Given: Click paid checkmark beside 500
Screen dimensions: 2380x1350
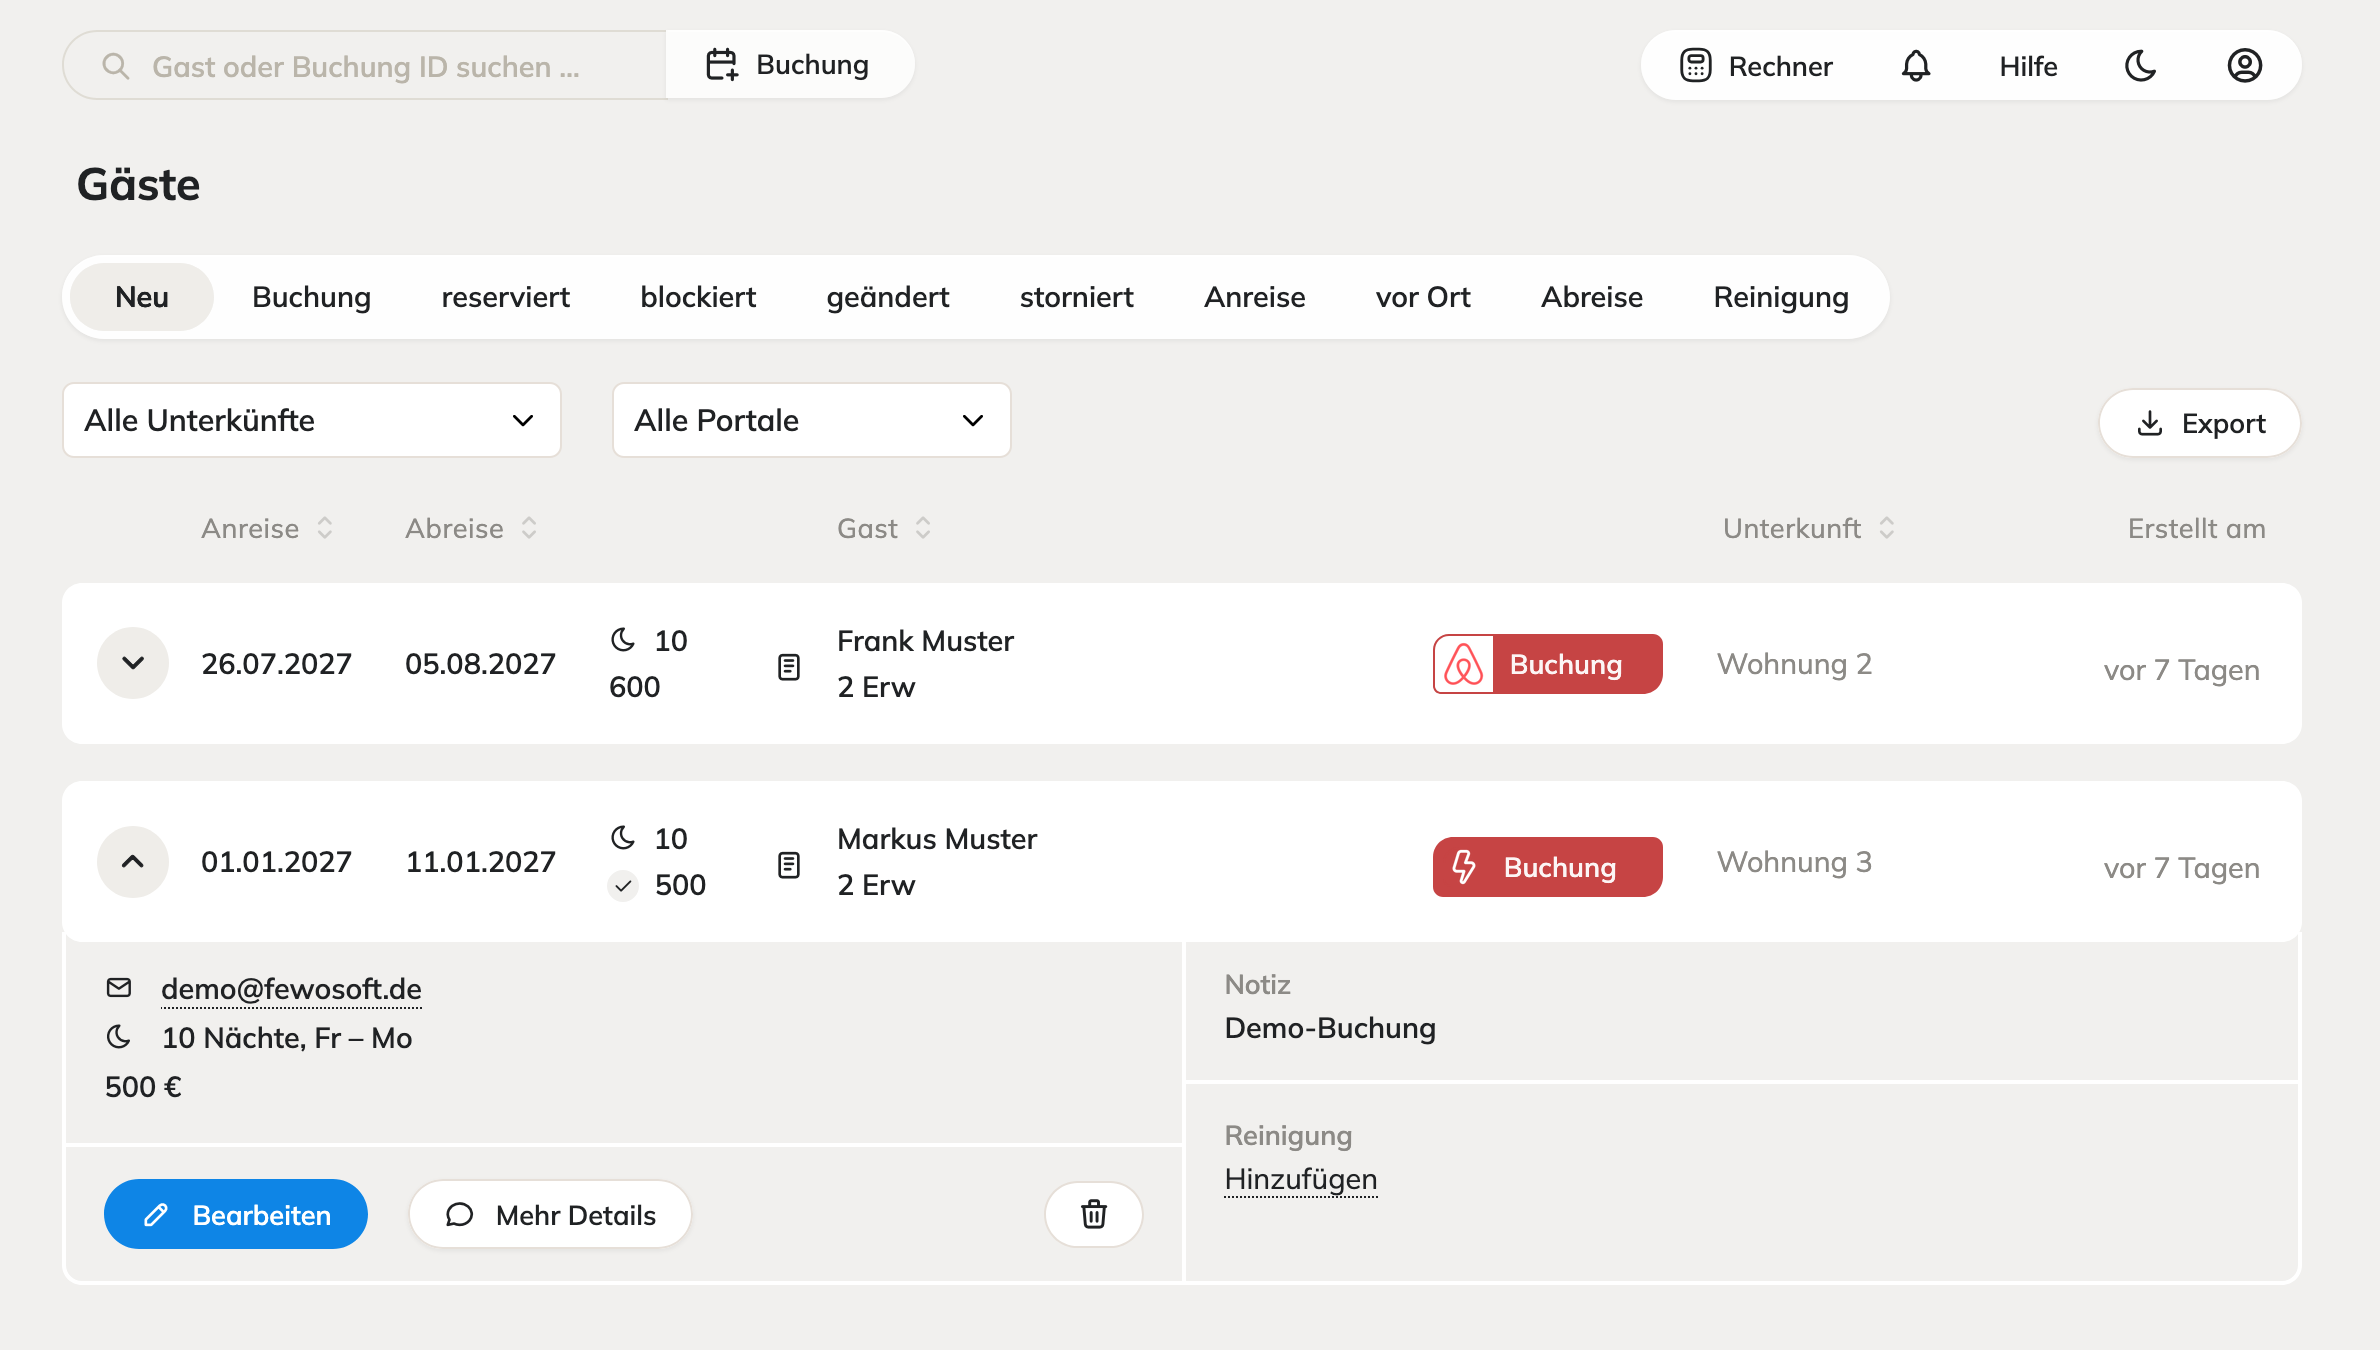Looking at the screenshot, I should 623,886.
